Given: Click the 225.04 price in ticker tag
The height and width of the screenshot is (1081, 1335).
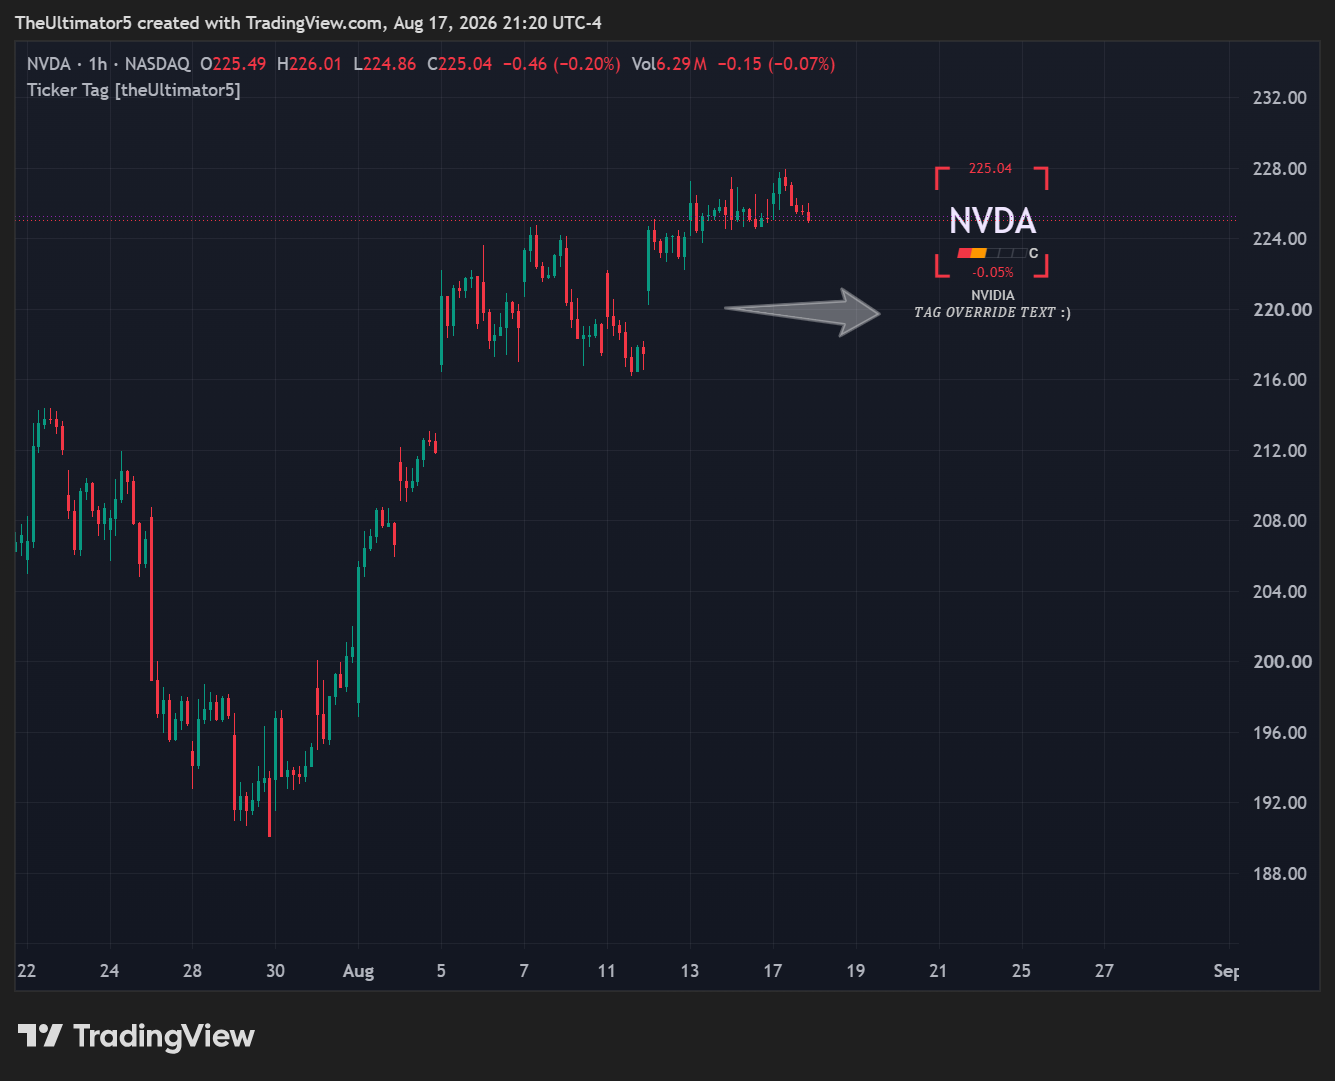Looking at the screenshot, I should (990, 168).
